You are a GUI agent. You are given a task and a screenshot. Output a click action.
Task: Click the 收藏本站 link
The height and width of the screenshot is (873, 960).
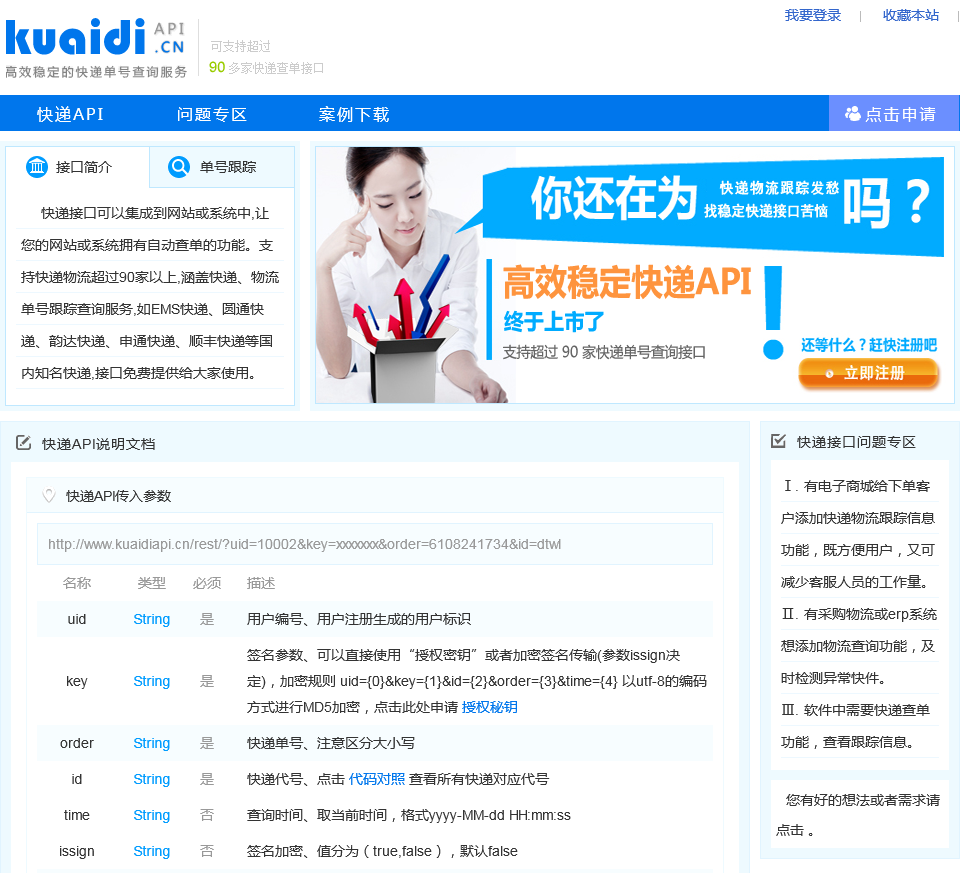pyautogui.click(x=910, y=15)
